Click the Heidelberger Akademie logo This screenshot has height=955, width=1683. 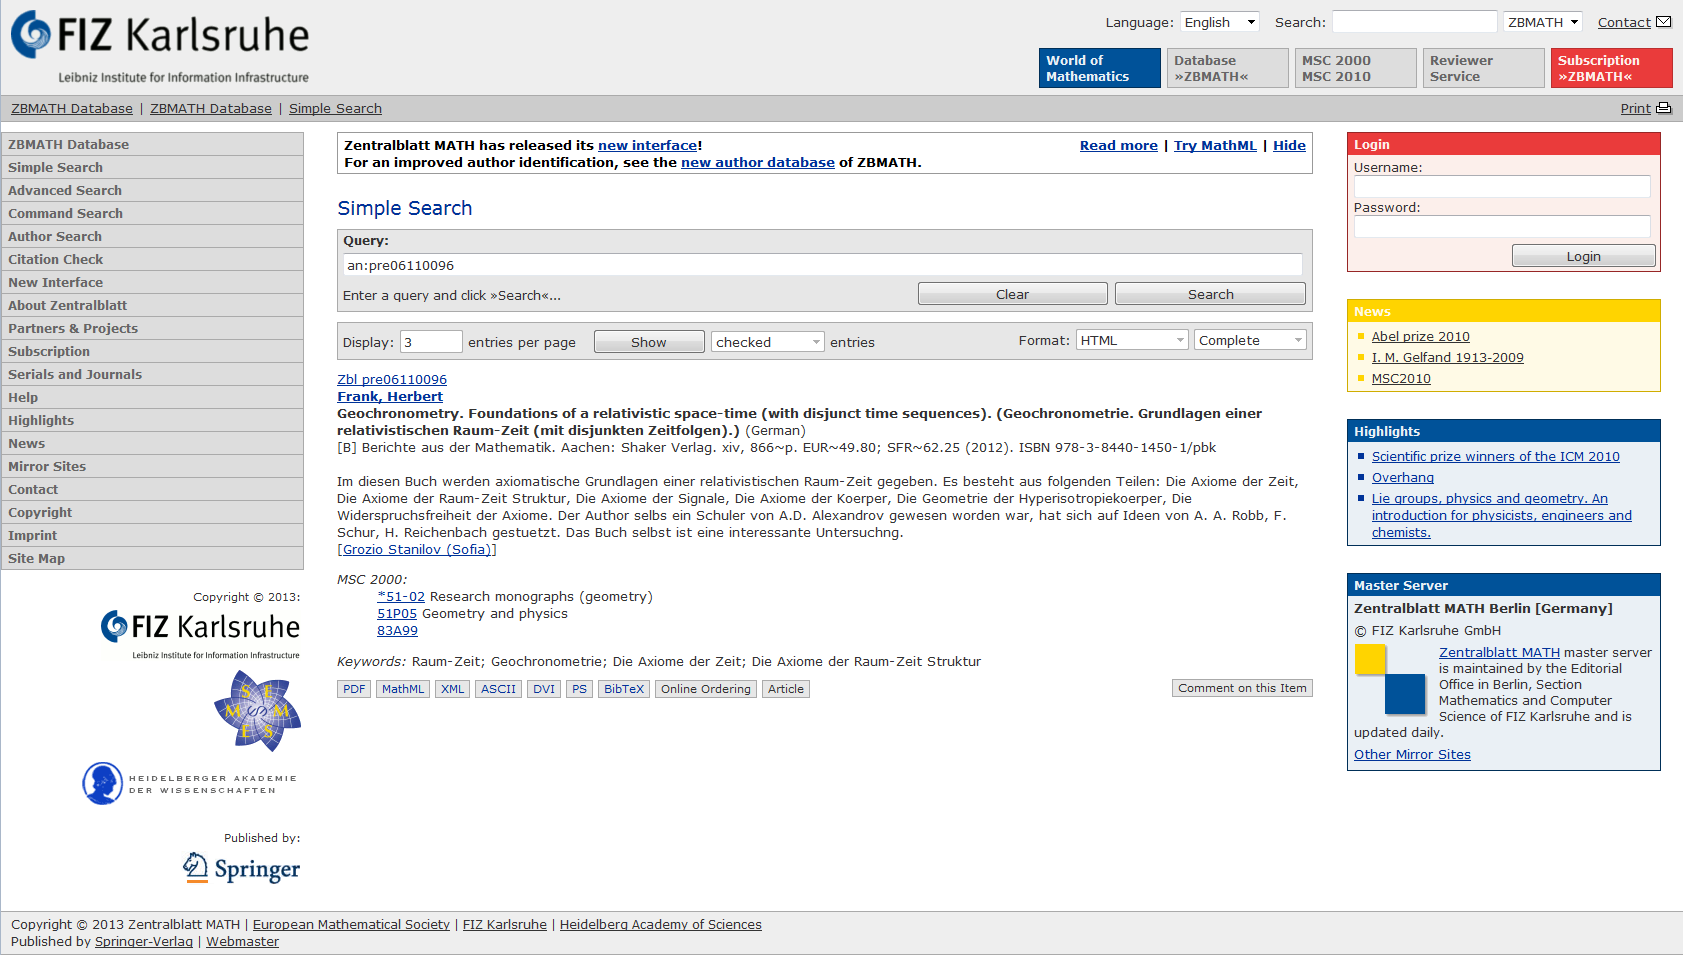click(x=190, y=783)
